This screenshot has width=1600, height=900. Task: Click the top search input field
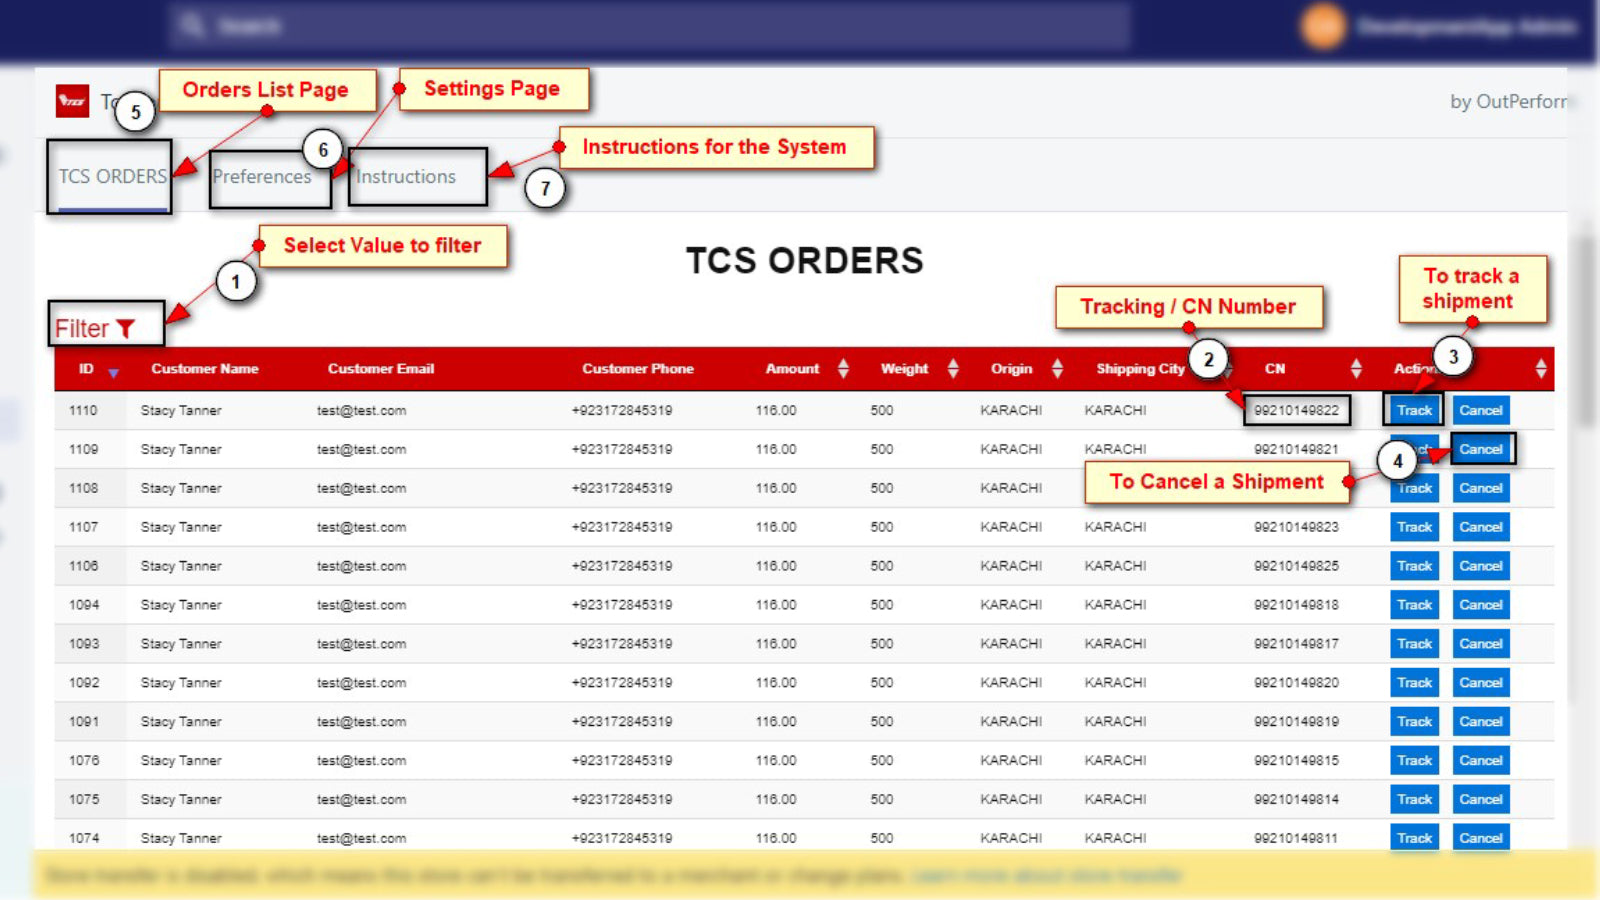[x=650, y=25]
